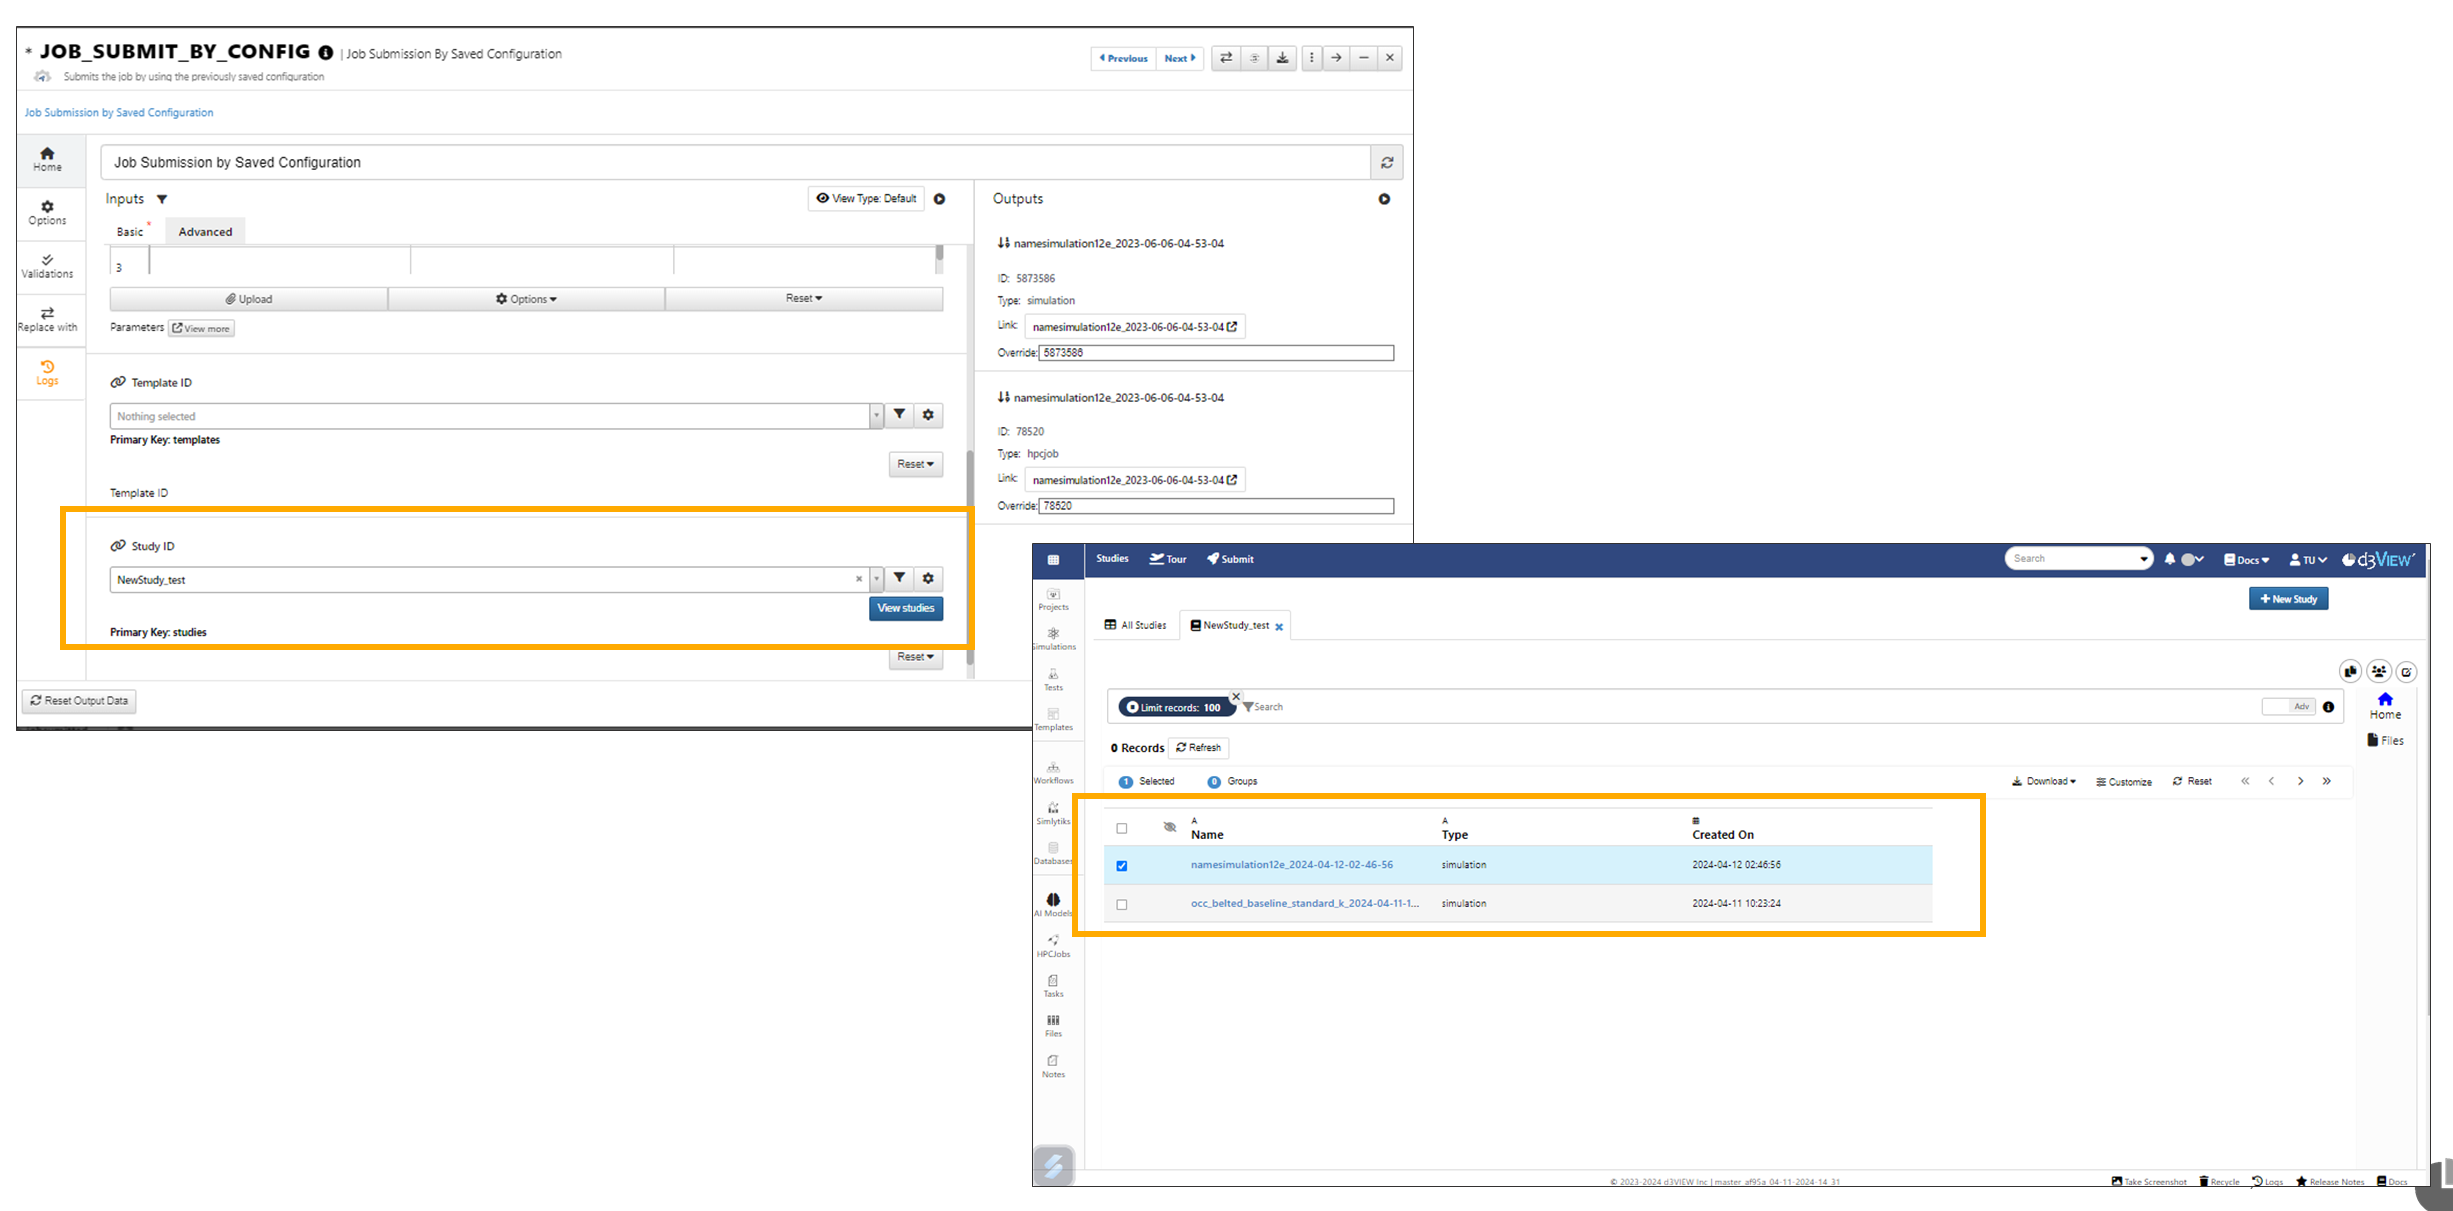Uncheck the namesimulation12e row checkbox
2453x1211 pixels.
1122,866
